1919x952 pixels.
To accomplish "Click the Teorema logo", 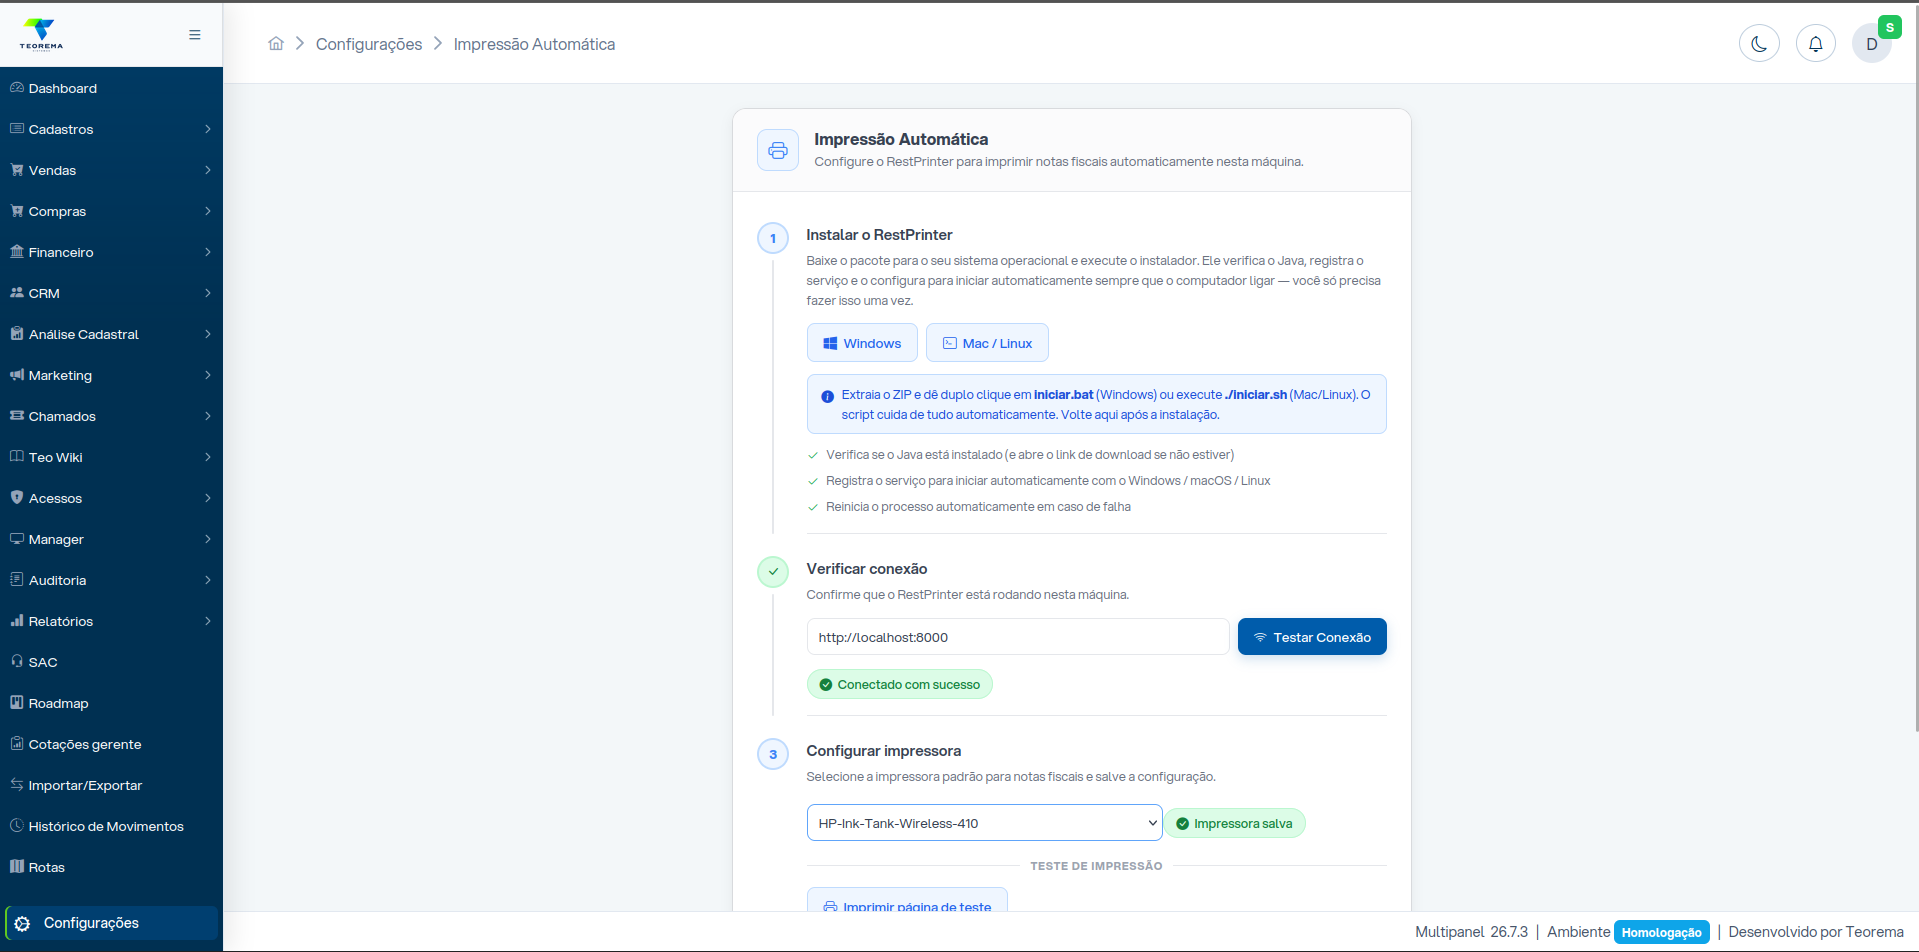I will (x=41, y=34).
